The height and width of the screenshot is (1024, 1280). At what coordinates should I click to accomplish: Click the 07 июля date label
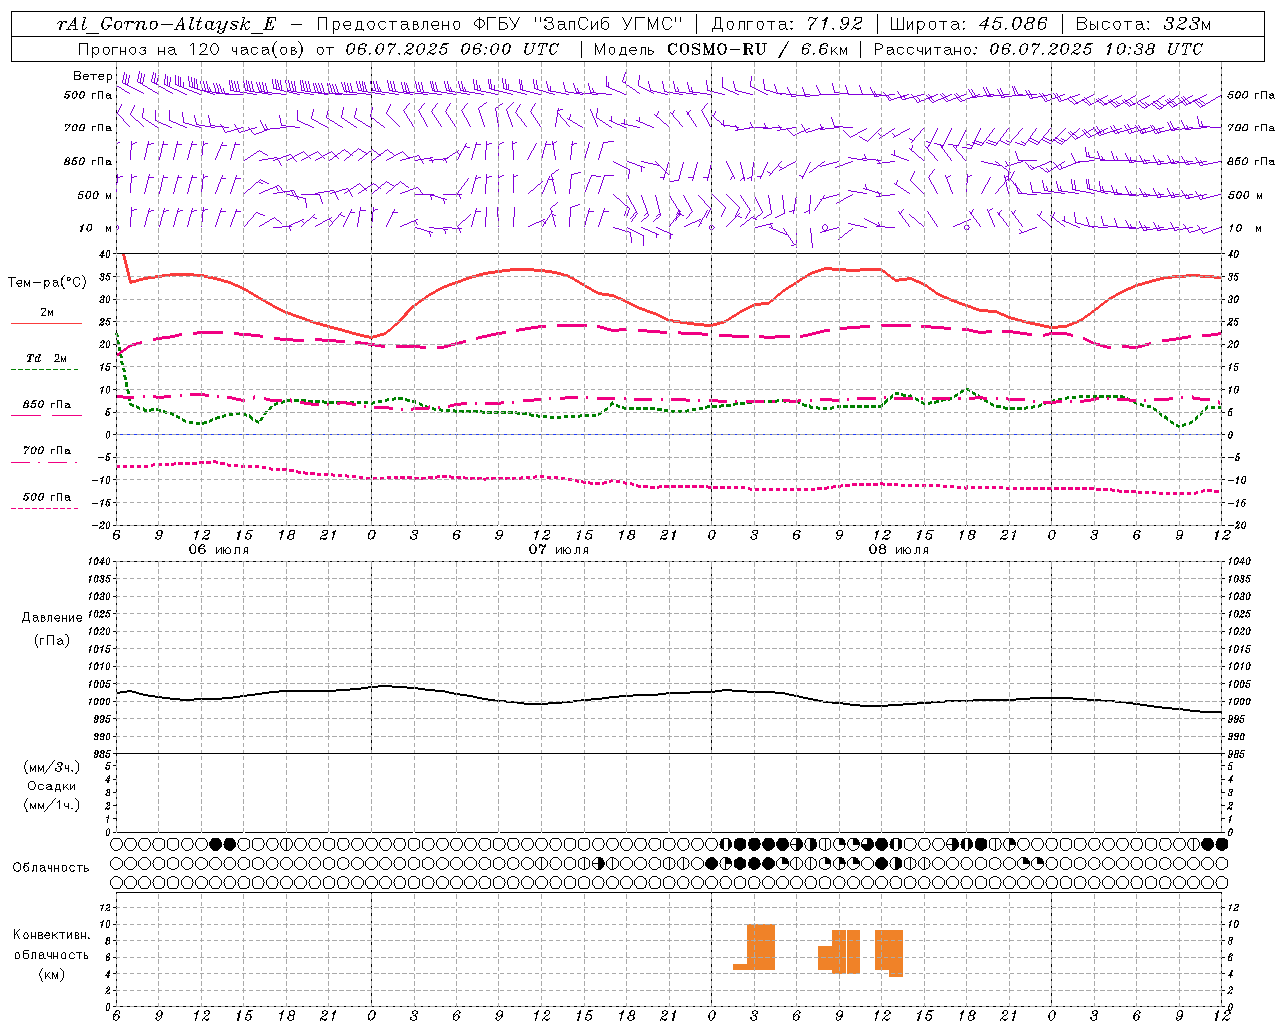point(559,550)
